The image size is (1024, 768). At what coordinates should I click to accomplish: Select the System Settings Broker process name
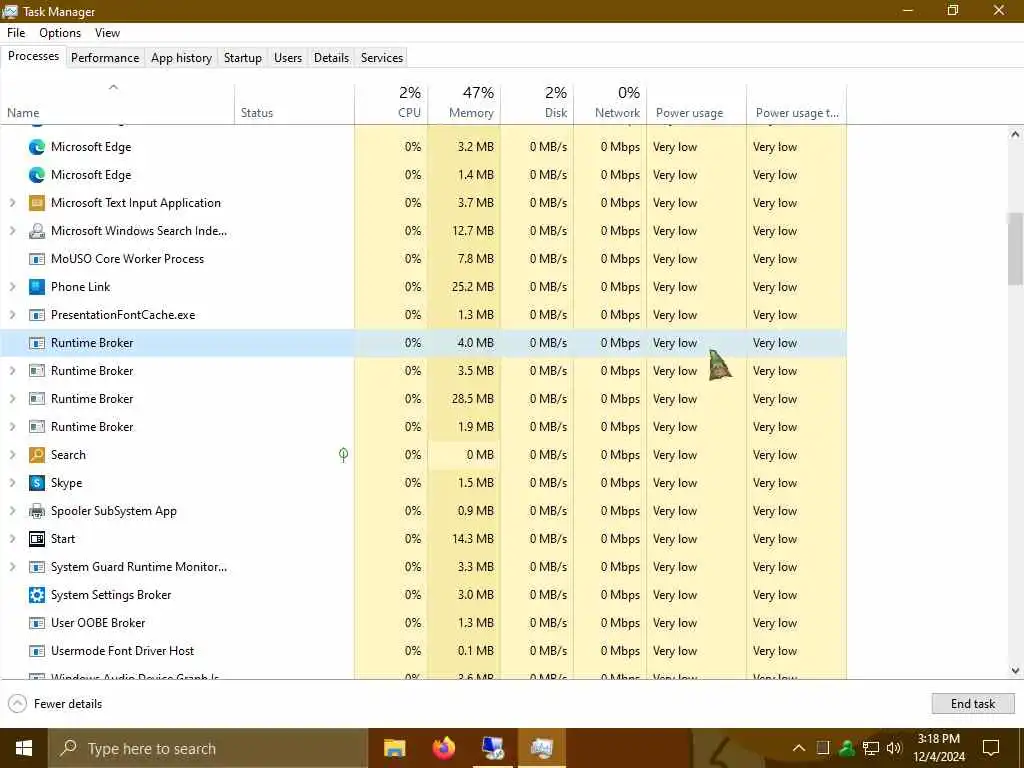tap(111, 595)
